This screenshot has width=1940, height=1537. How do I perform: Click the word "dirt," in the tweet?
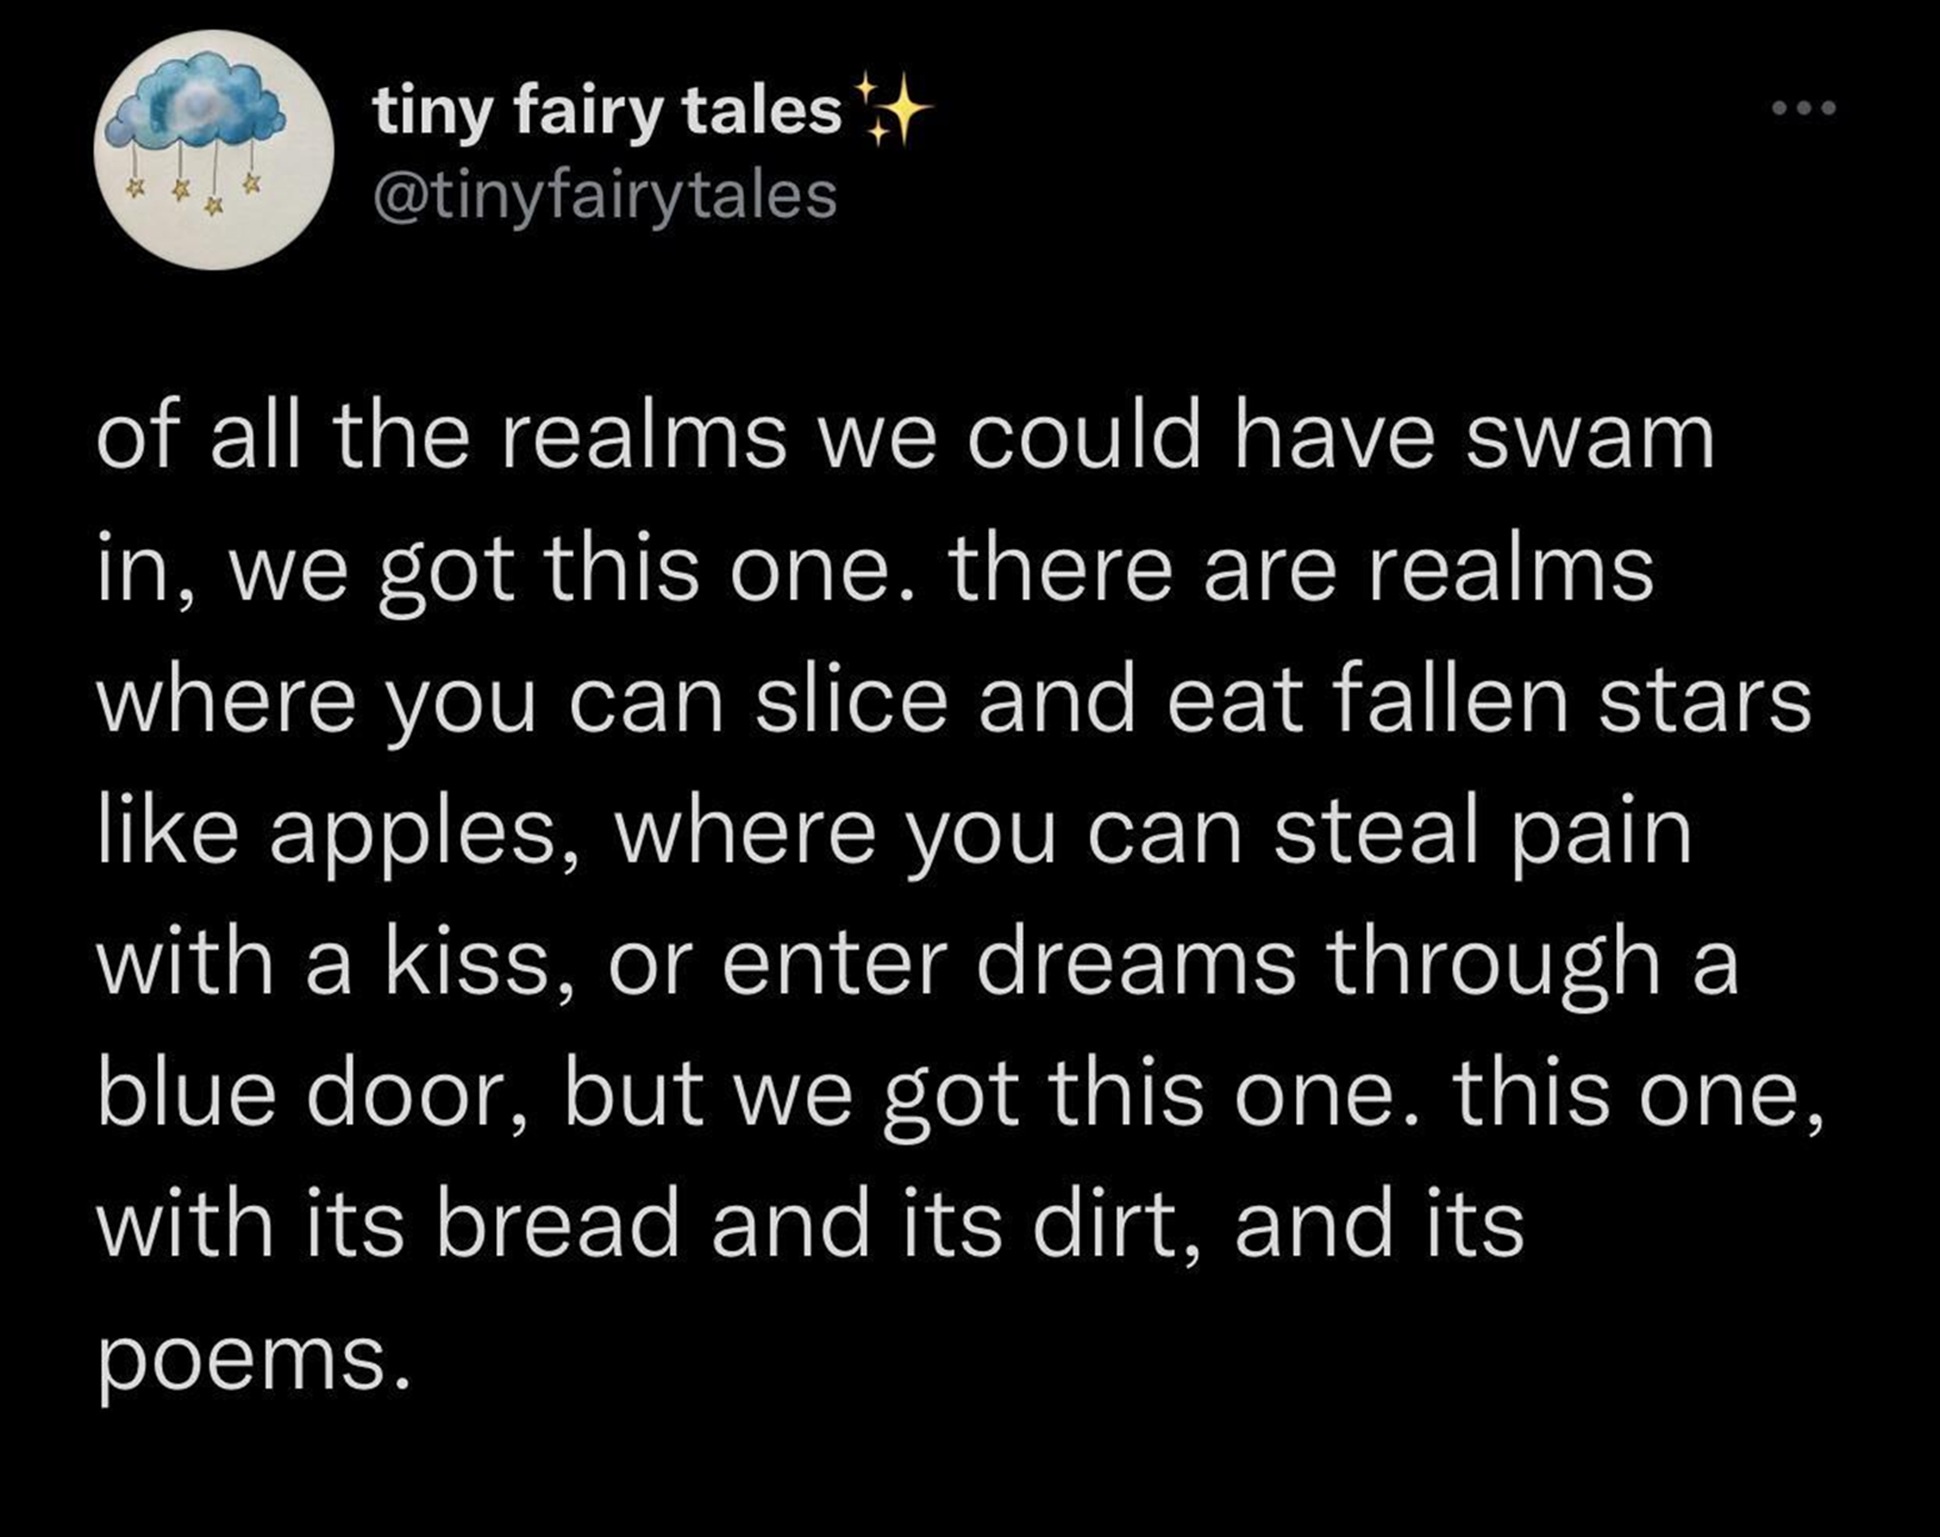[x=1116, y=1226]
